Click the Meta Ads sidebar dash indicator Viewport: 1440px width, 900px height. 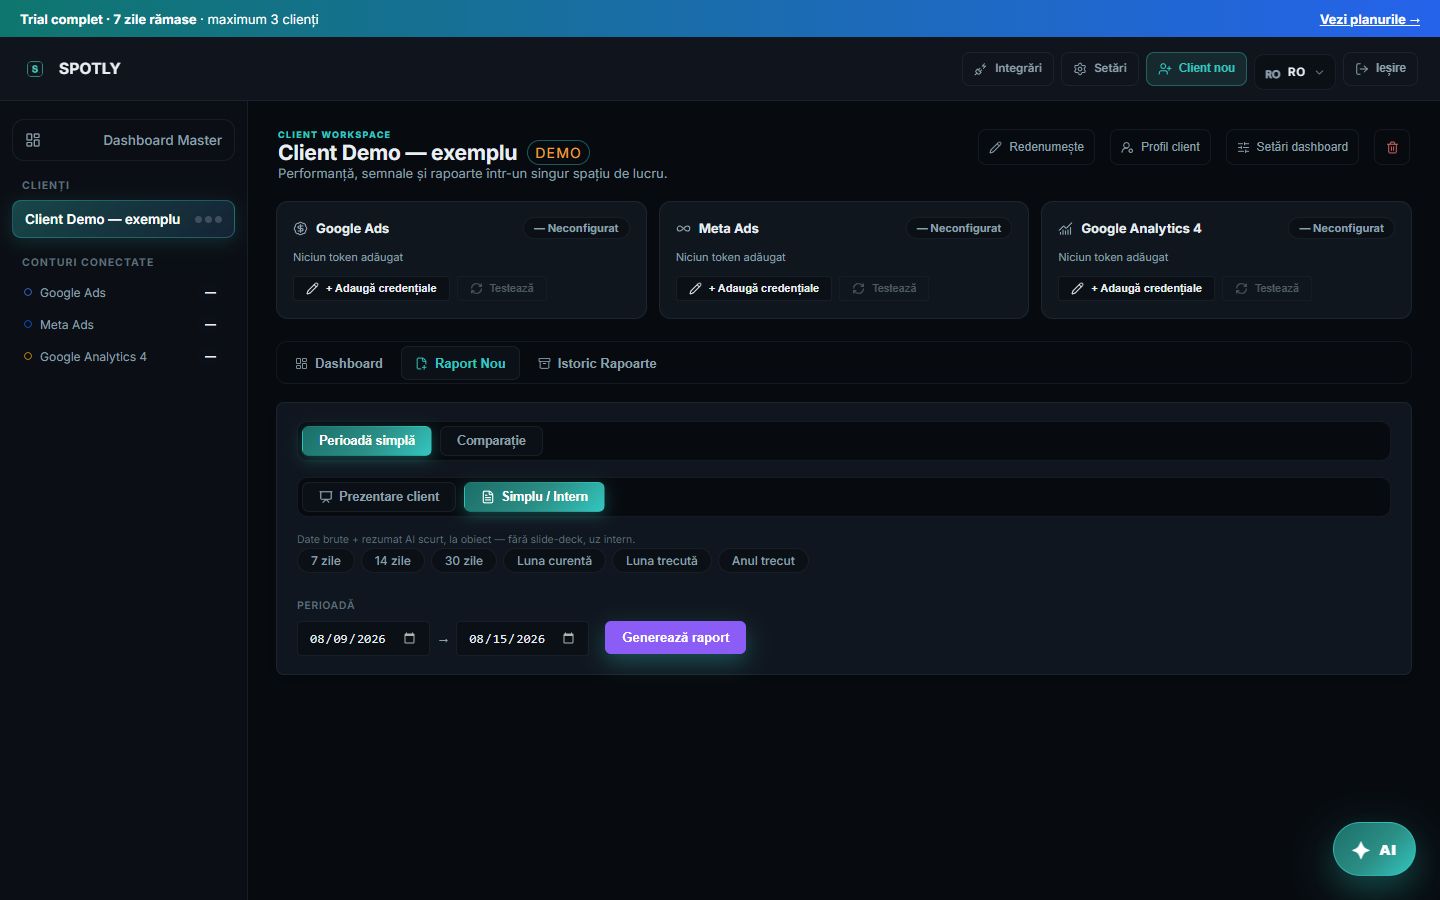tap(211, 325)
